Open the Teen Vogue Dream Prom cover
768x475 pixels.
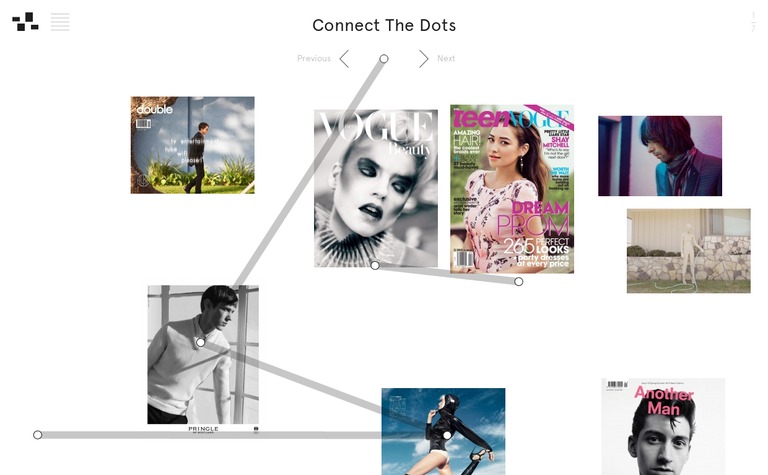(512, 189)
